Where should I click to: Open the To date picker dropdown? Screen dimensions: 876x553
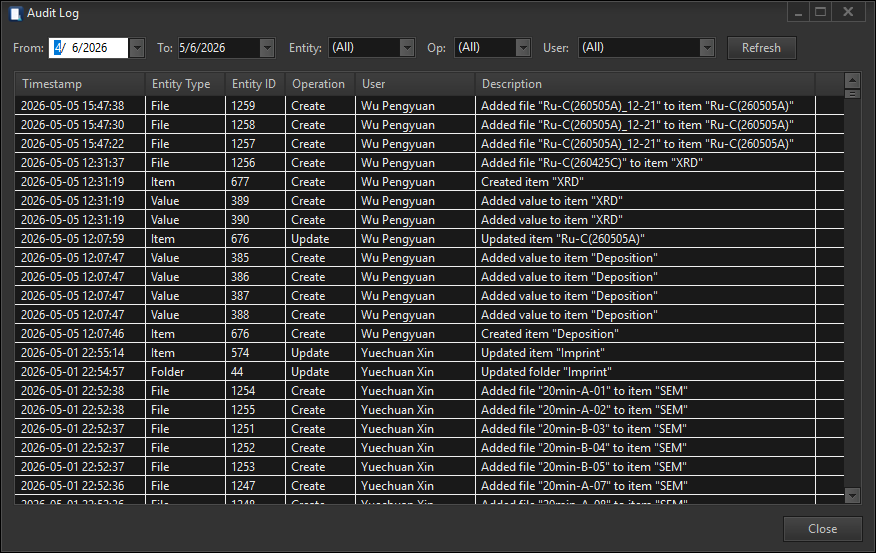[268, 48]
